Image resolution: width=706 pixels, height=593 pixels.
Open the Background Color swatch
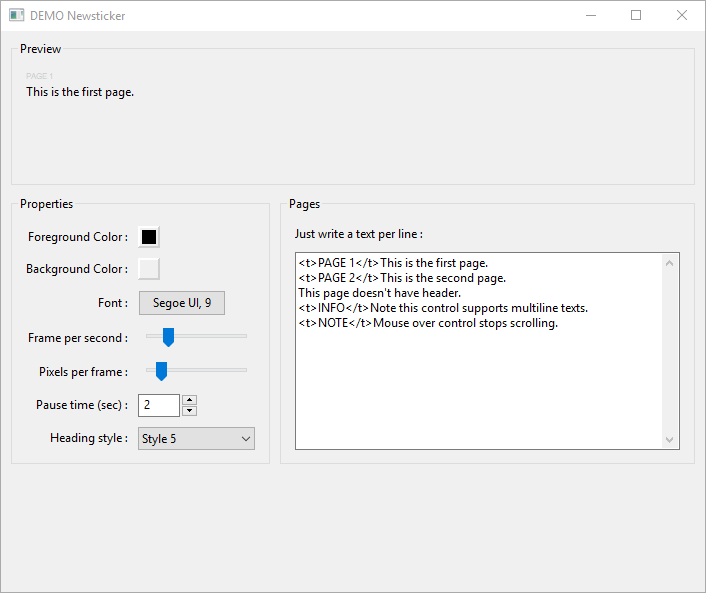[149, 268]
